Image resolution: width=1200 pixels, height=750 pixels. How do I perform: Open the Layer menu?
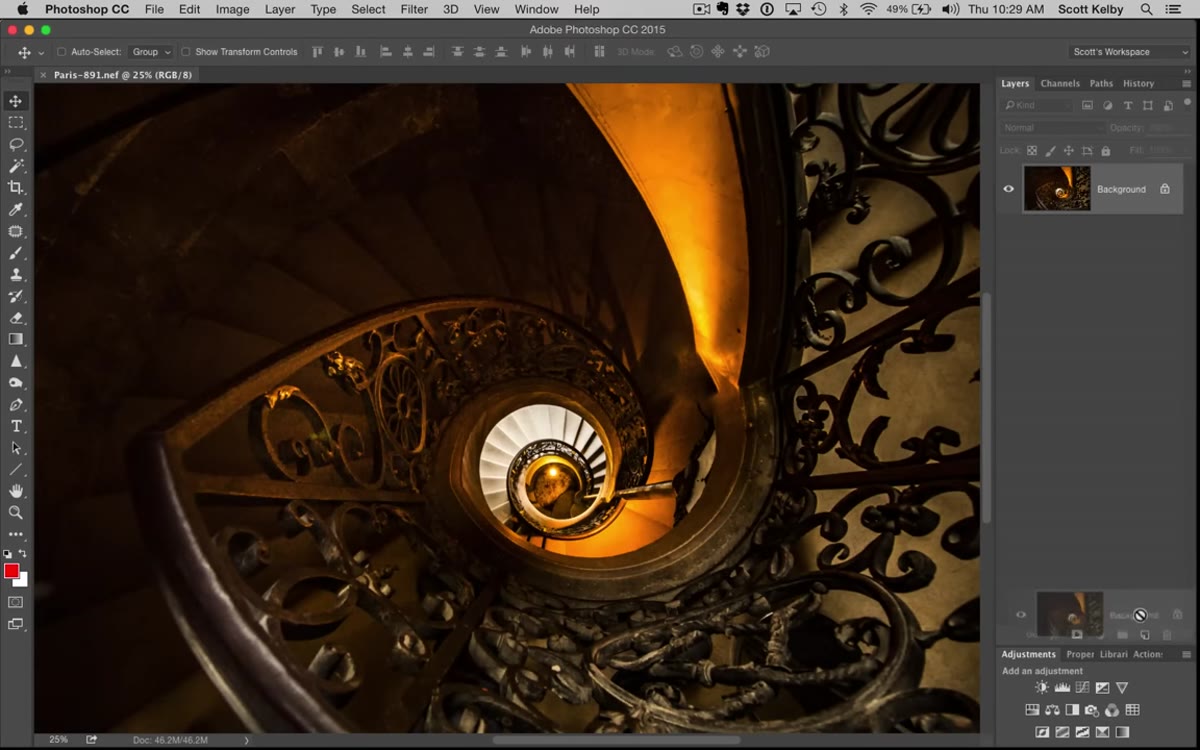pyautogui.click(x=280, y=9)
